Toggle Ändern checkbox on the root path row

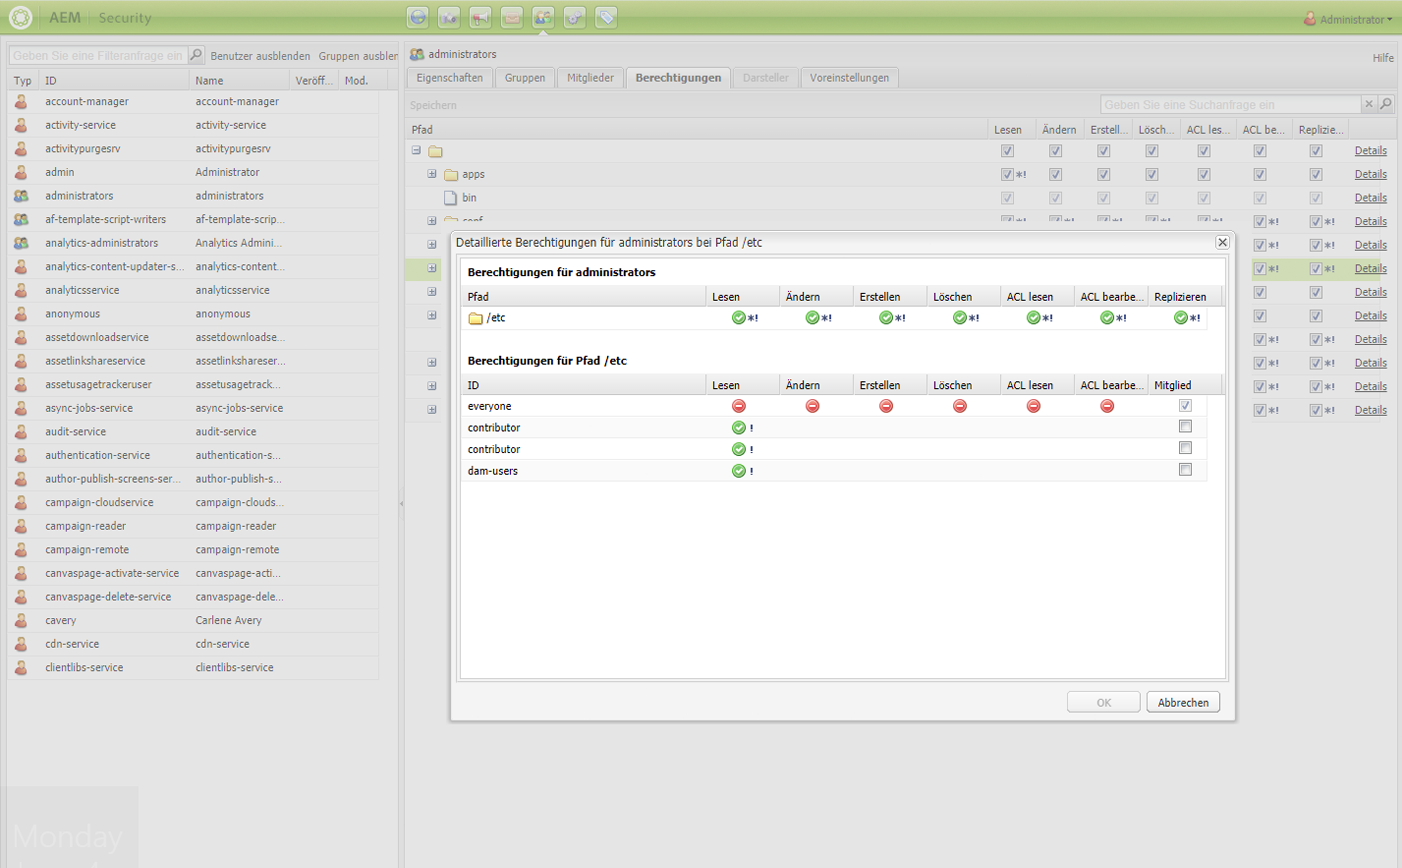coord(1055,151)
